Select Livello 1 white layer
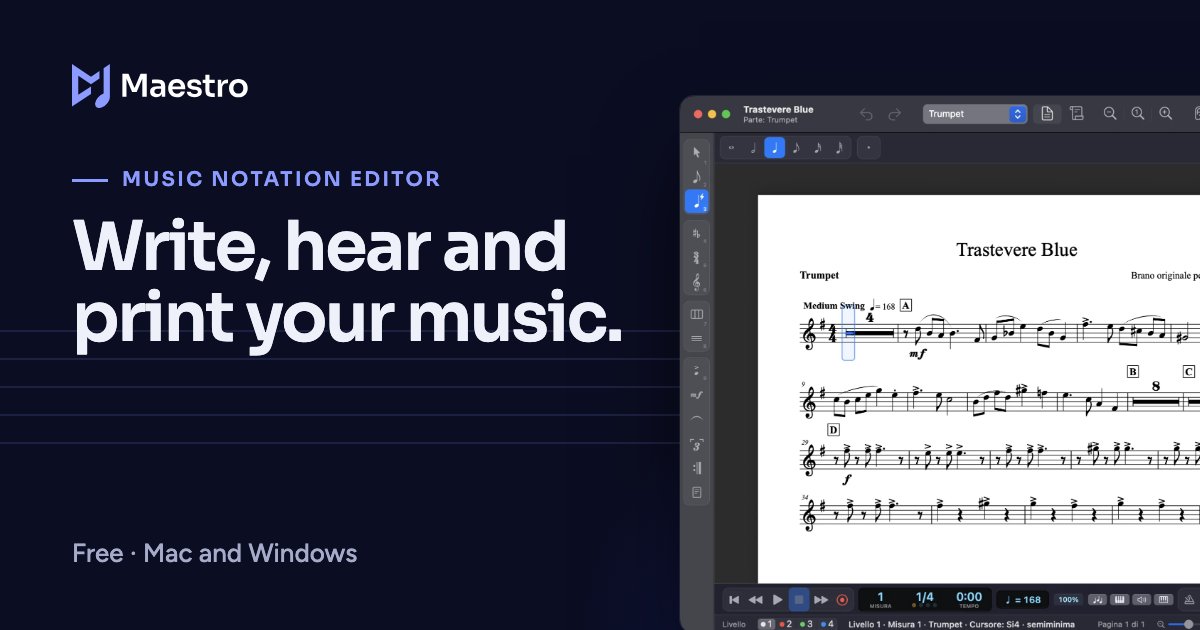Screen dimensions: 1200x630 [767, 624]
